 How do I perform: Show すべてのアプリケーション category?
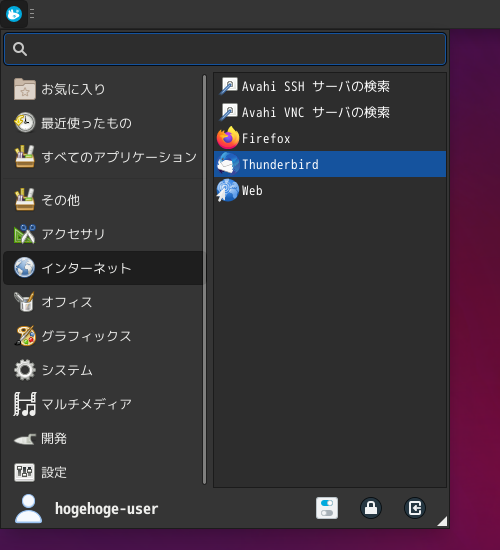103,157
